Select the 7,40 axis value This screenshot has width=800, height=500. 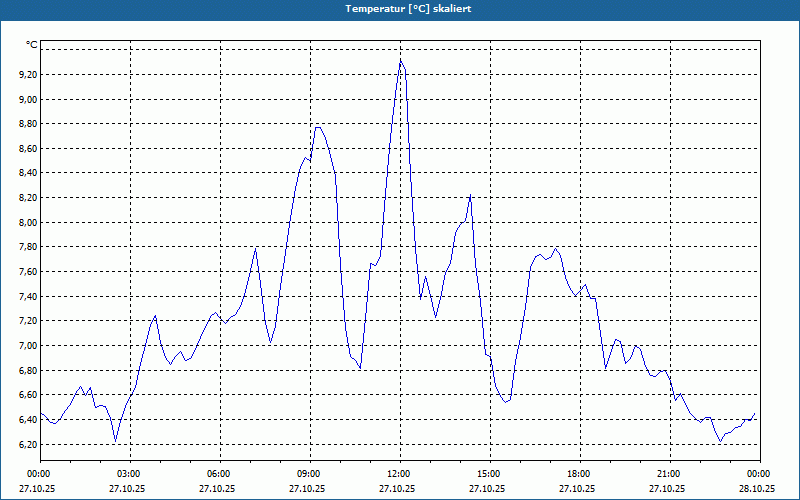(x=29, y=297)
